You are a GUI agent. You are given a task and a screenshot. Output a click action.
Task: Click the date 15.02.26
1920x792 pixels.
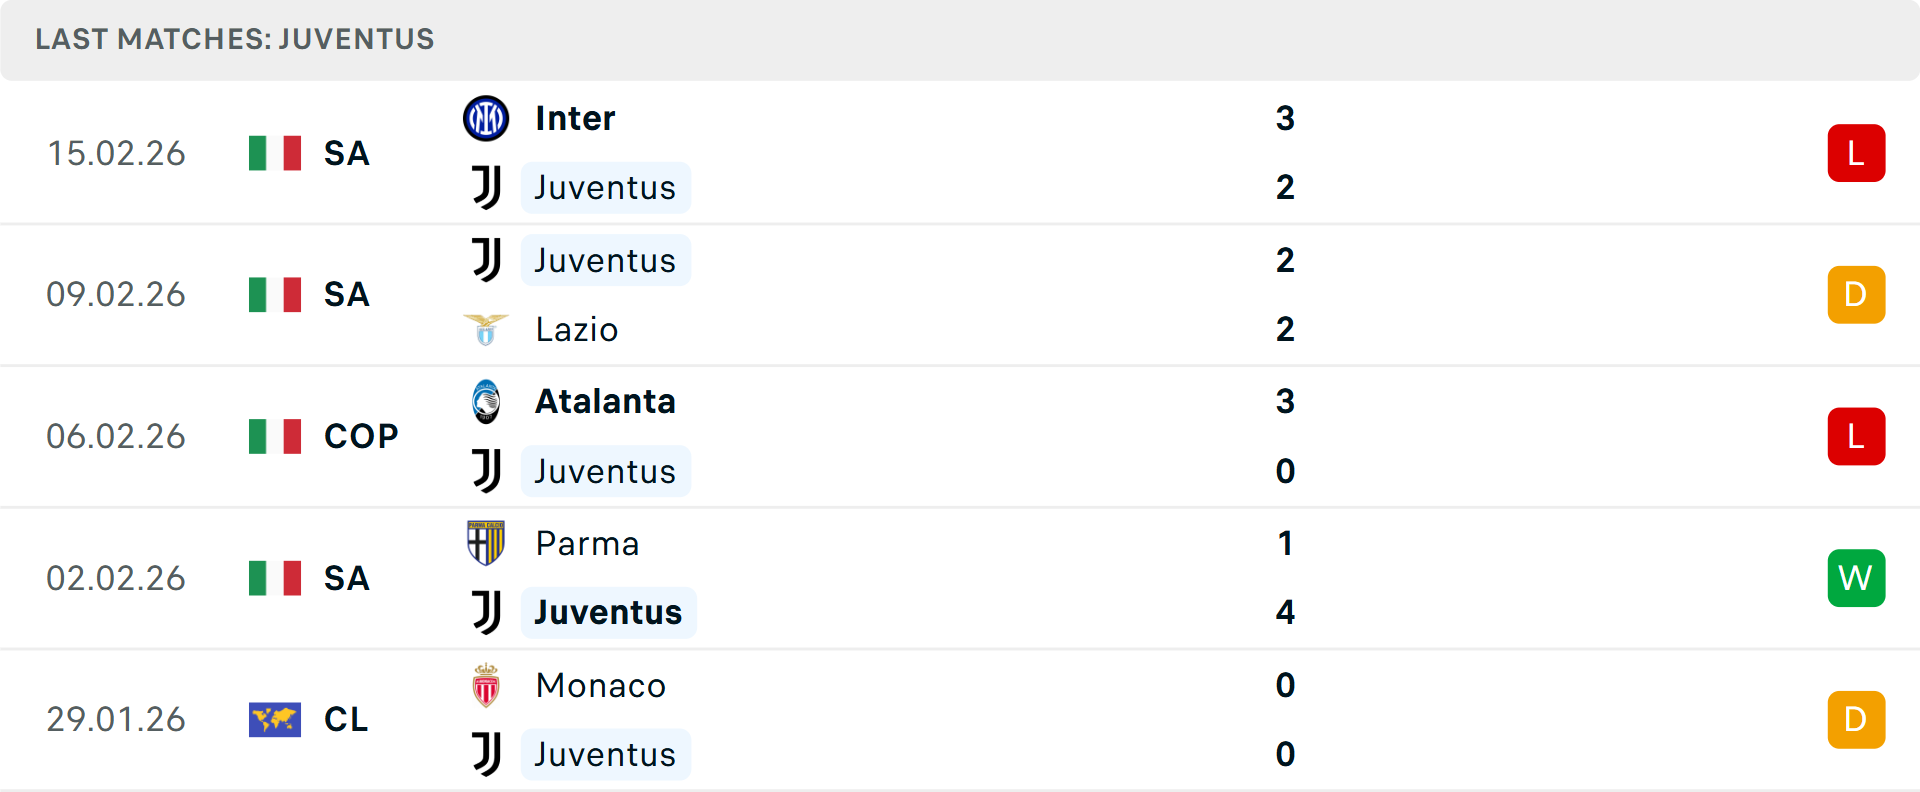tap(116, 152)
